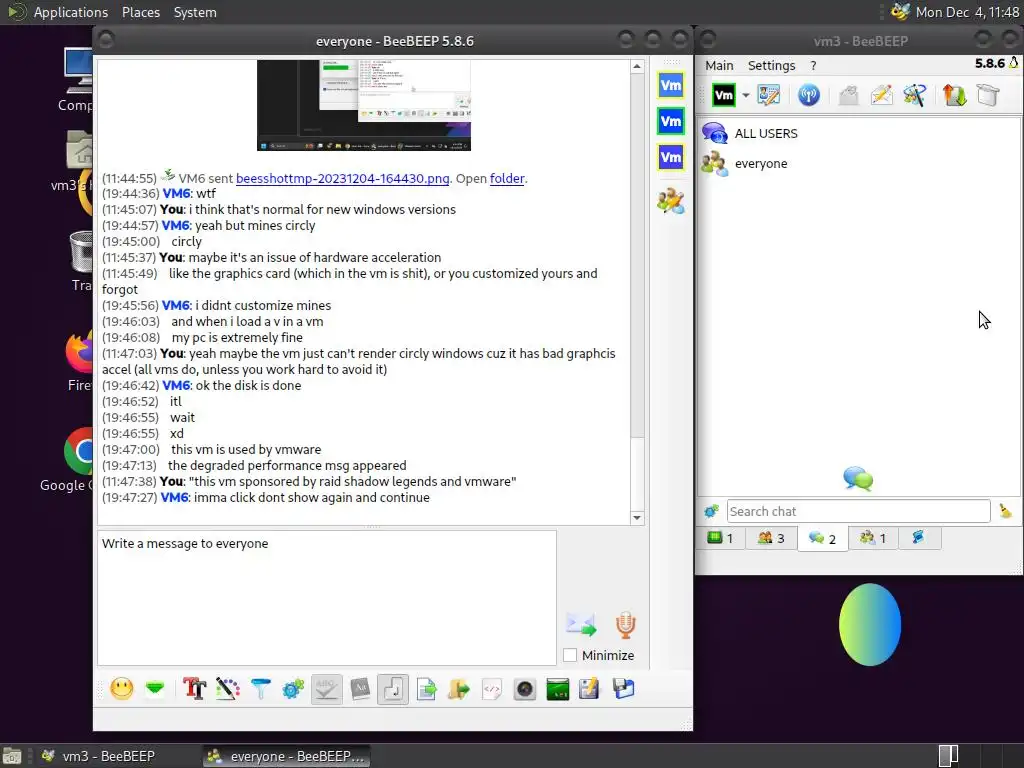
Task: Click the envelope with pencil compose icon
Action: [x=881, y=95]
